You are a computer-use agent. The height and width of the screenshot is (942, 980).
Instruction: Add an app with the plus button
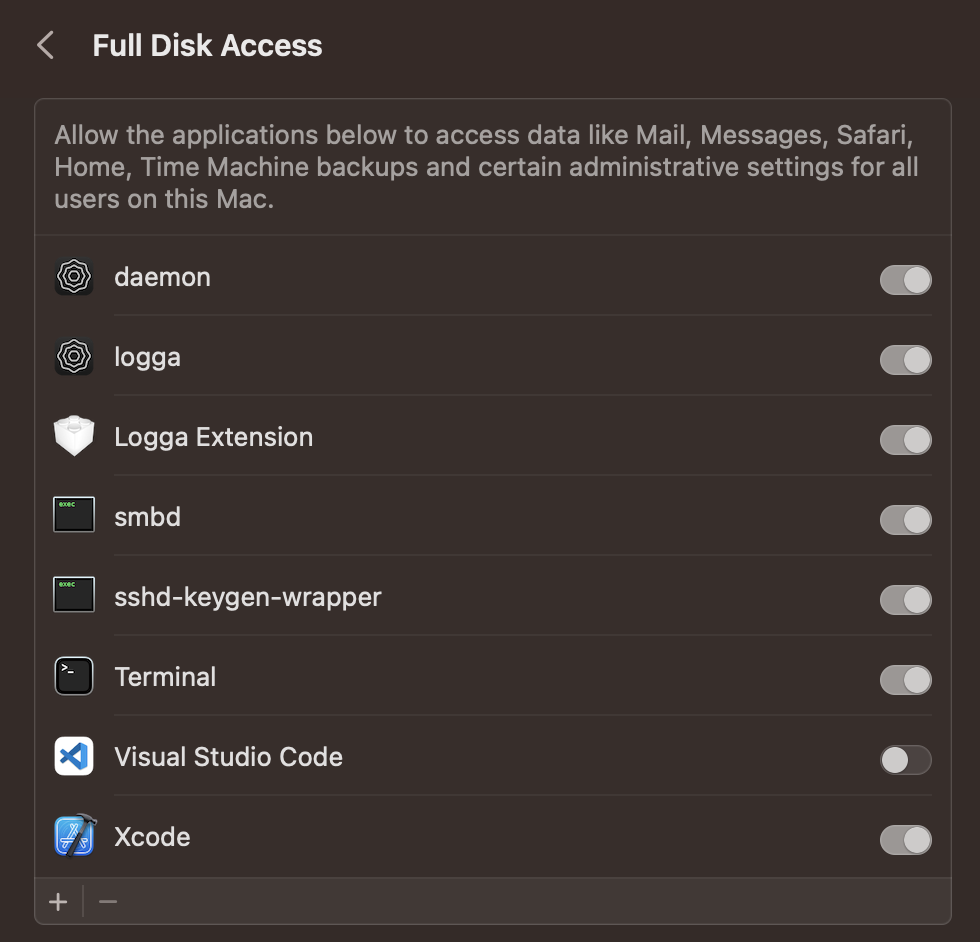pyautogui.click(x=57, y=901)
